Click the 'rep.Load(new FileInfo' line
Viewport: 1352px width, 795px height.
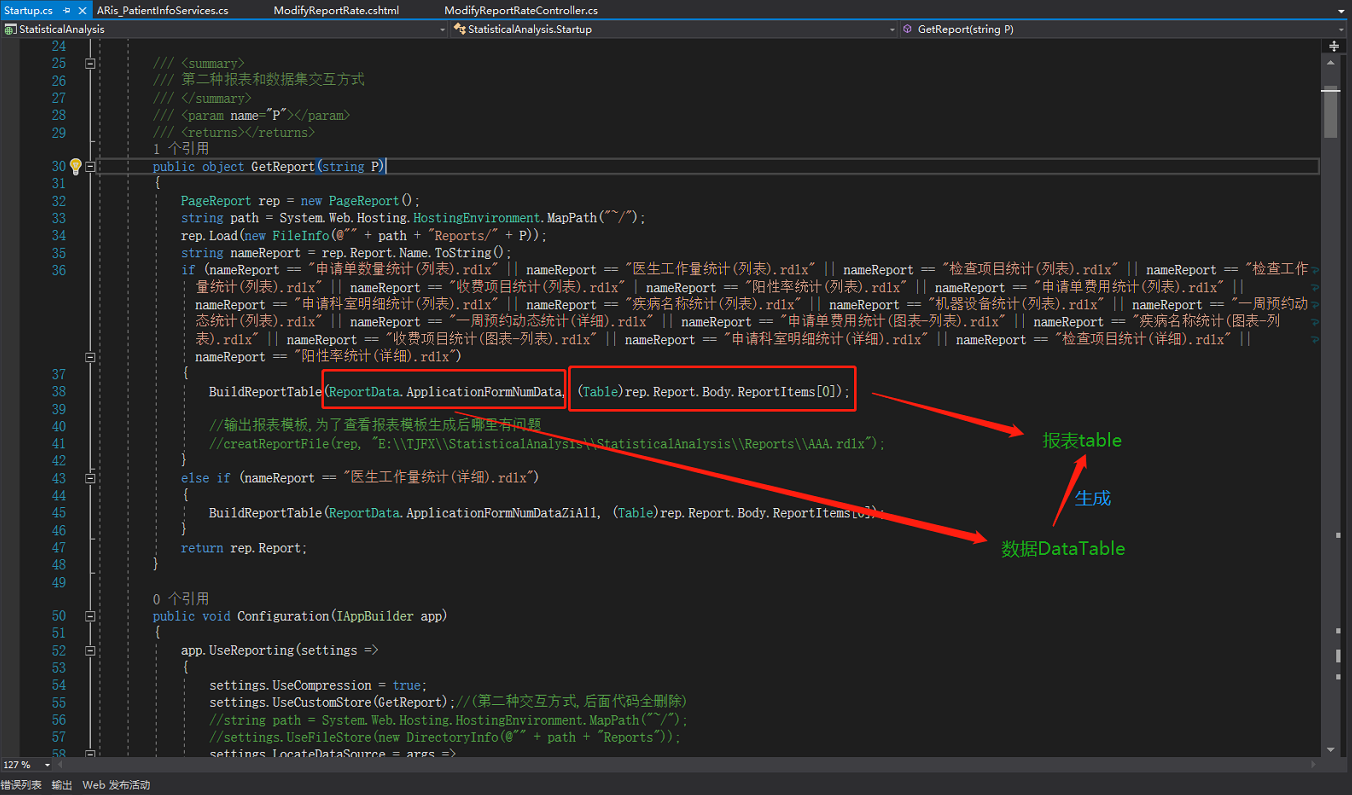[364, 235]
